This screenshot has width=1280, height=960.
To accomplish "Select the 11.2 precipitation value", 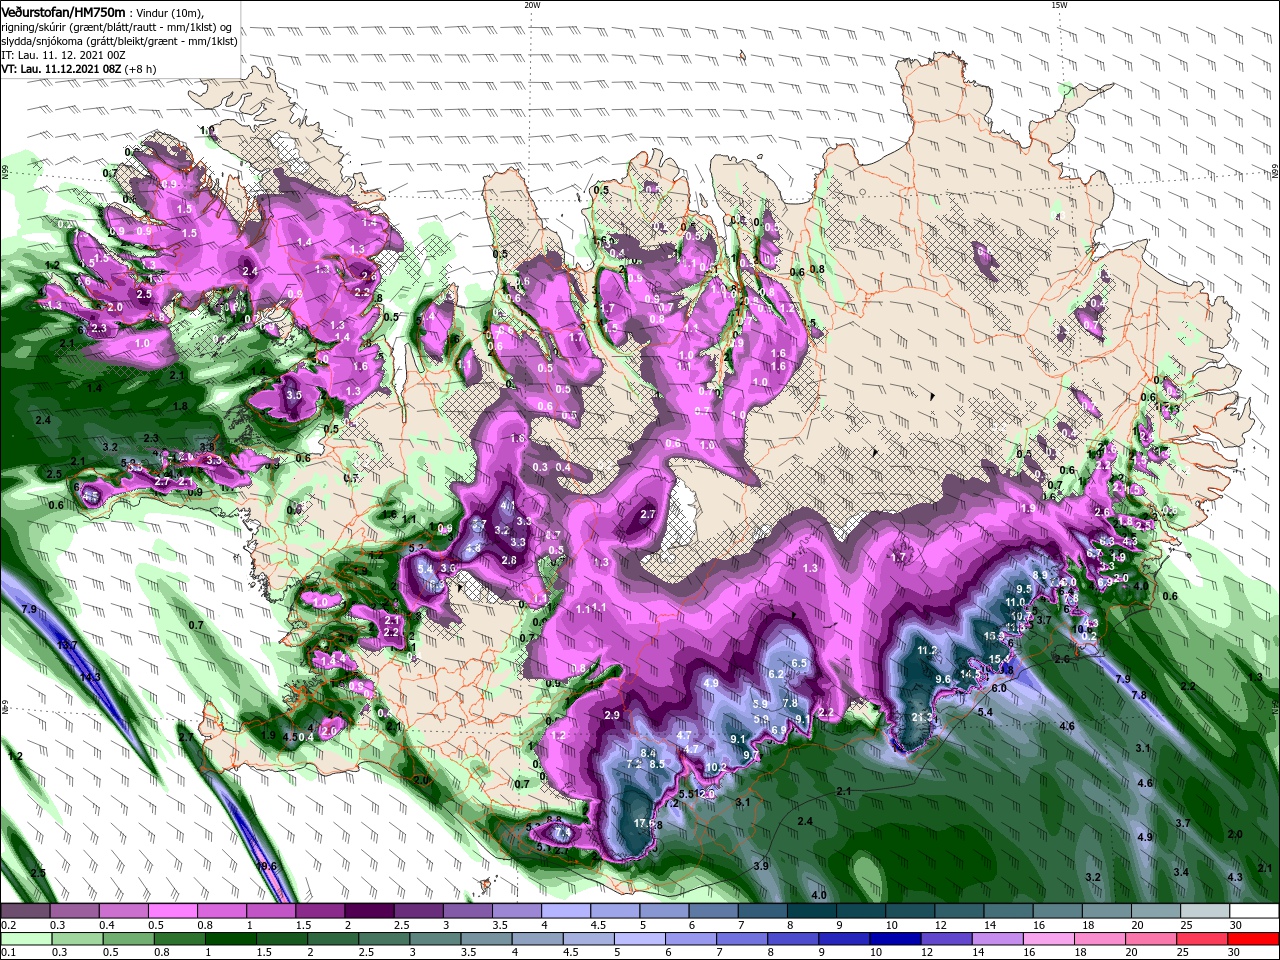I will click(x=927, y=650).
